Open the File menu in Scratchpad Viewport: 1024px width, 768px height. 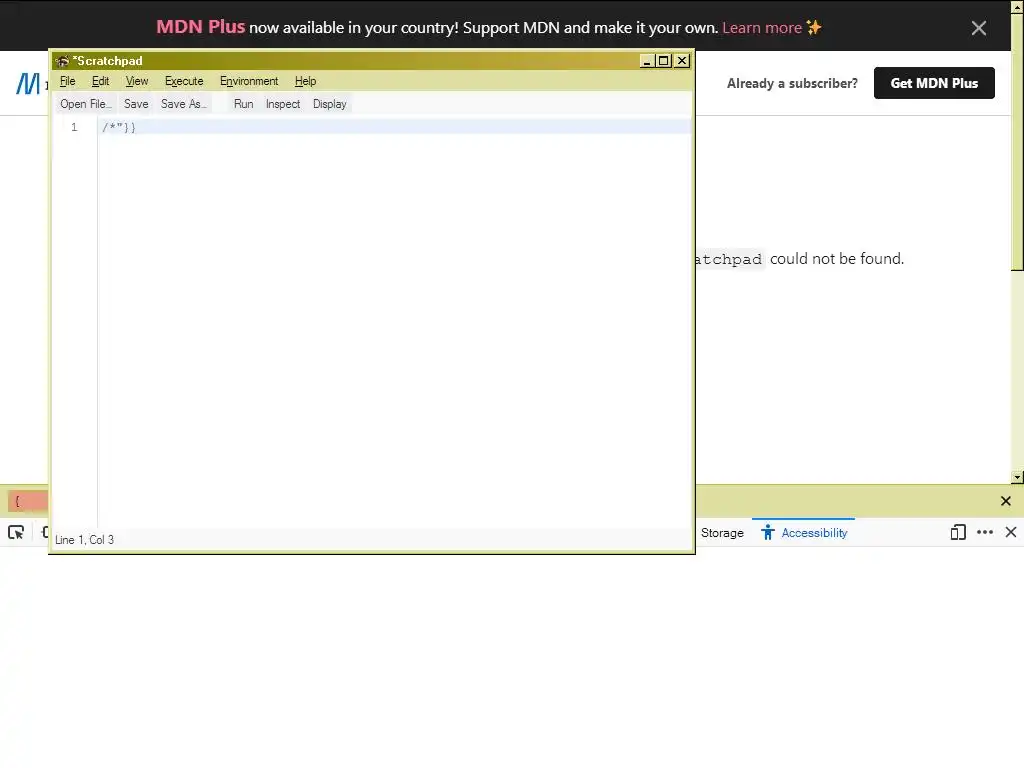(67, 81)
